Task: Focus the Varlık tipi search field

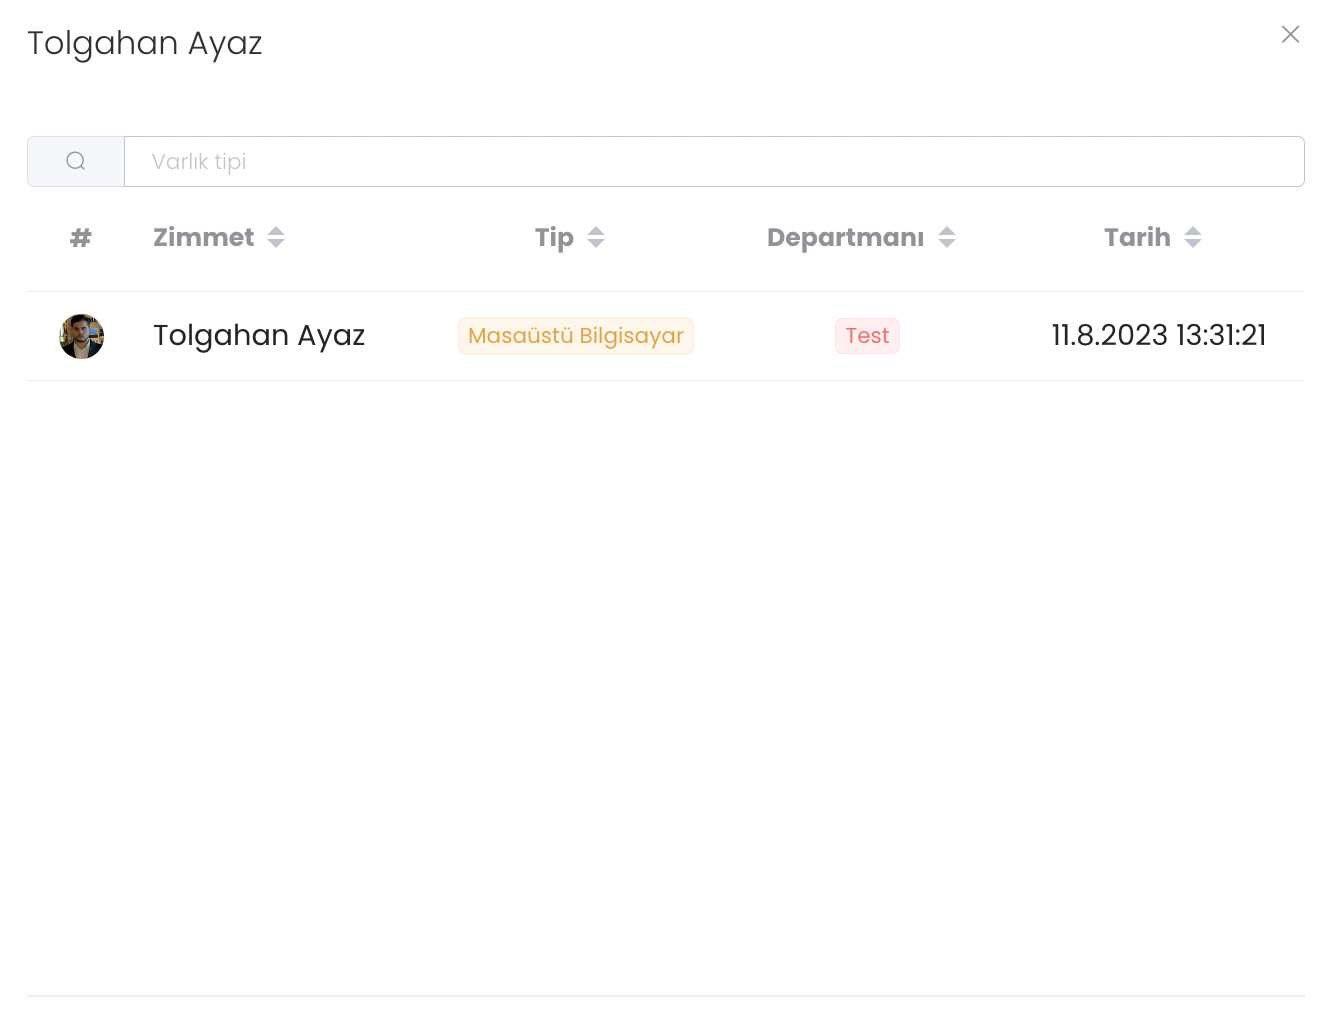Action: pyautogui.click(x=713, y=161)
